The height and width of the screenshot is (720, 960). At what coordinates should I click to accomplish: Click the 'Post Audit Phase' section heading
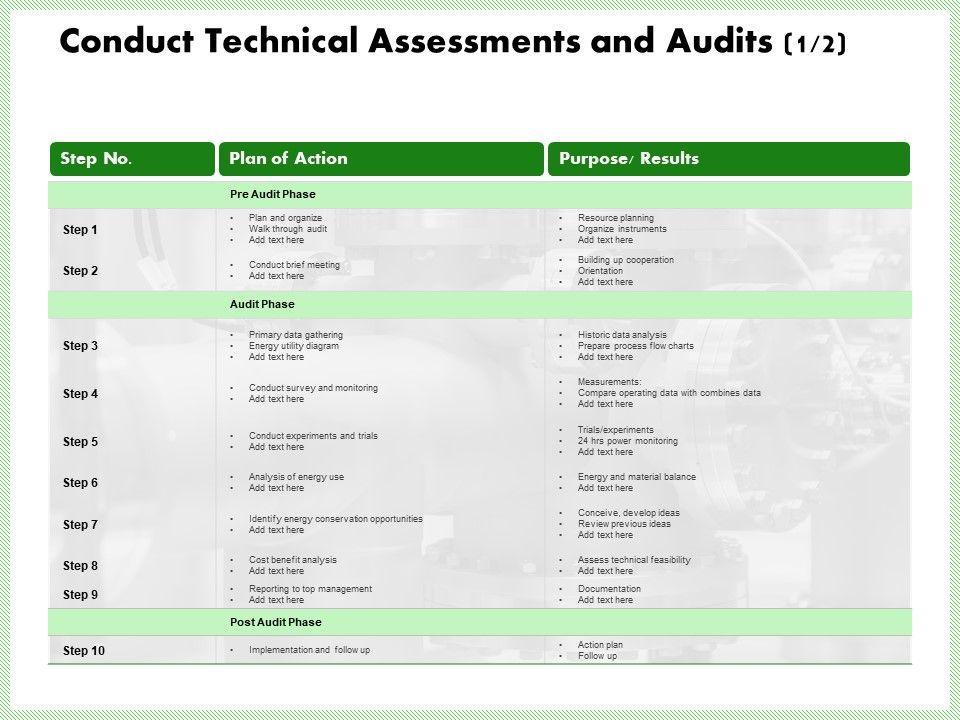276,622
